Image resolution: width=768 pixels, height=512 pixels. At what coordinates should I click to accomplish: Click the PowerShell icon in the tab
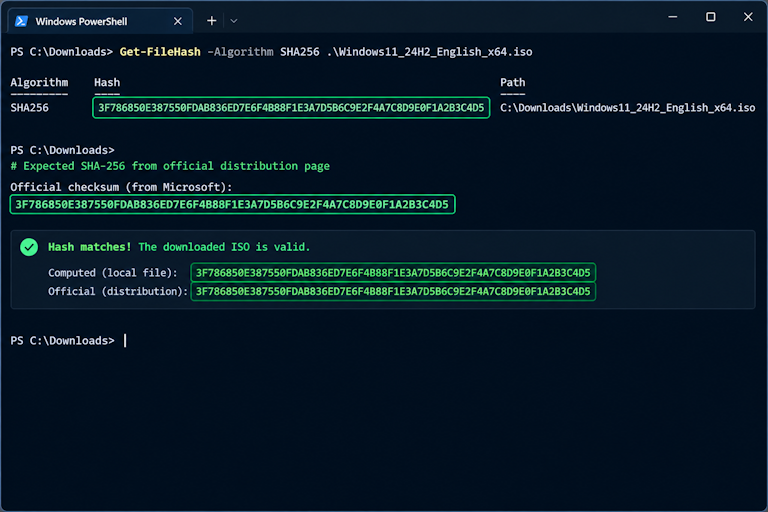[x=21, y=22]
